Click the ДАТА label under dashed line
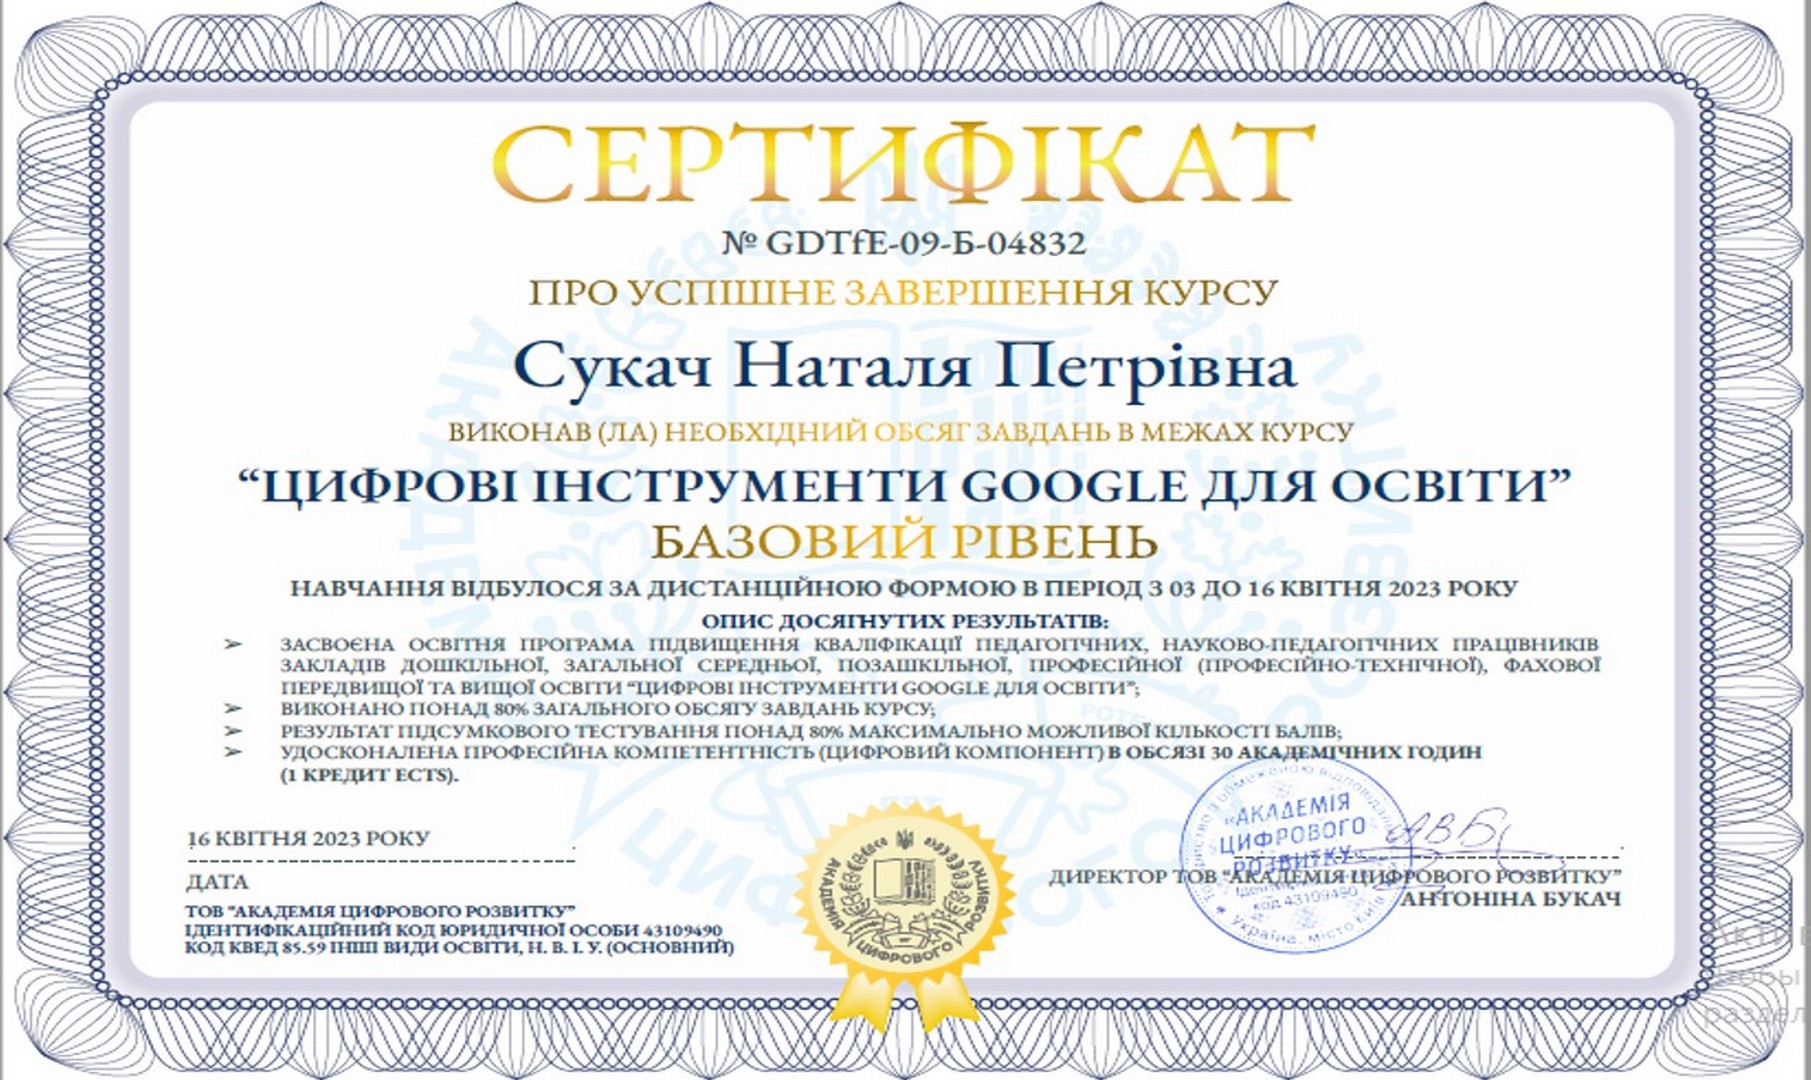Image resolution: width=1811 pixels, height=1080 pixels. click(x=217, y=882)
